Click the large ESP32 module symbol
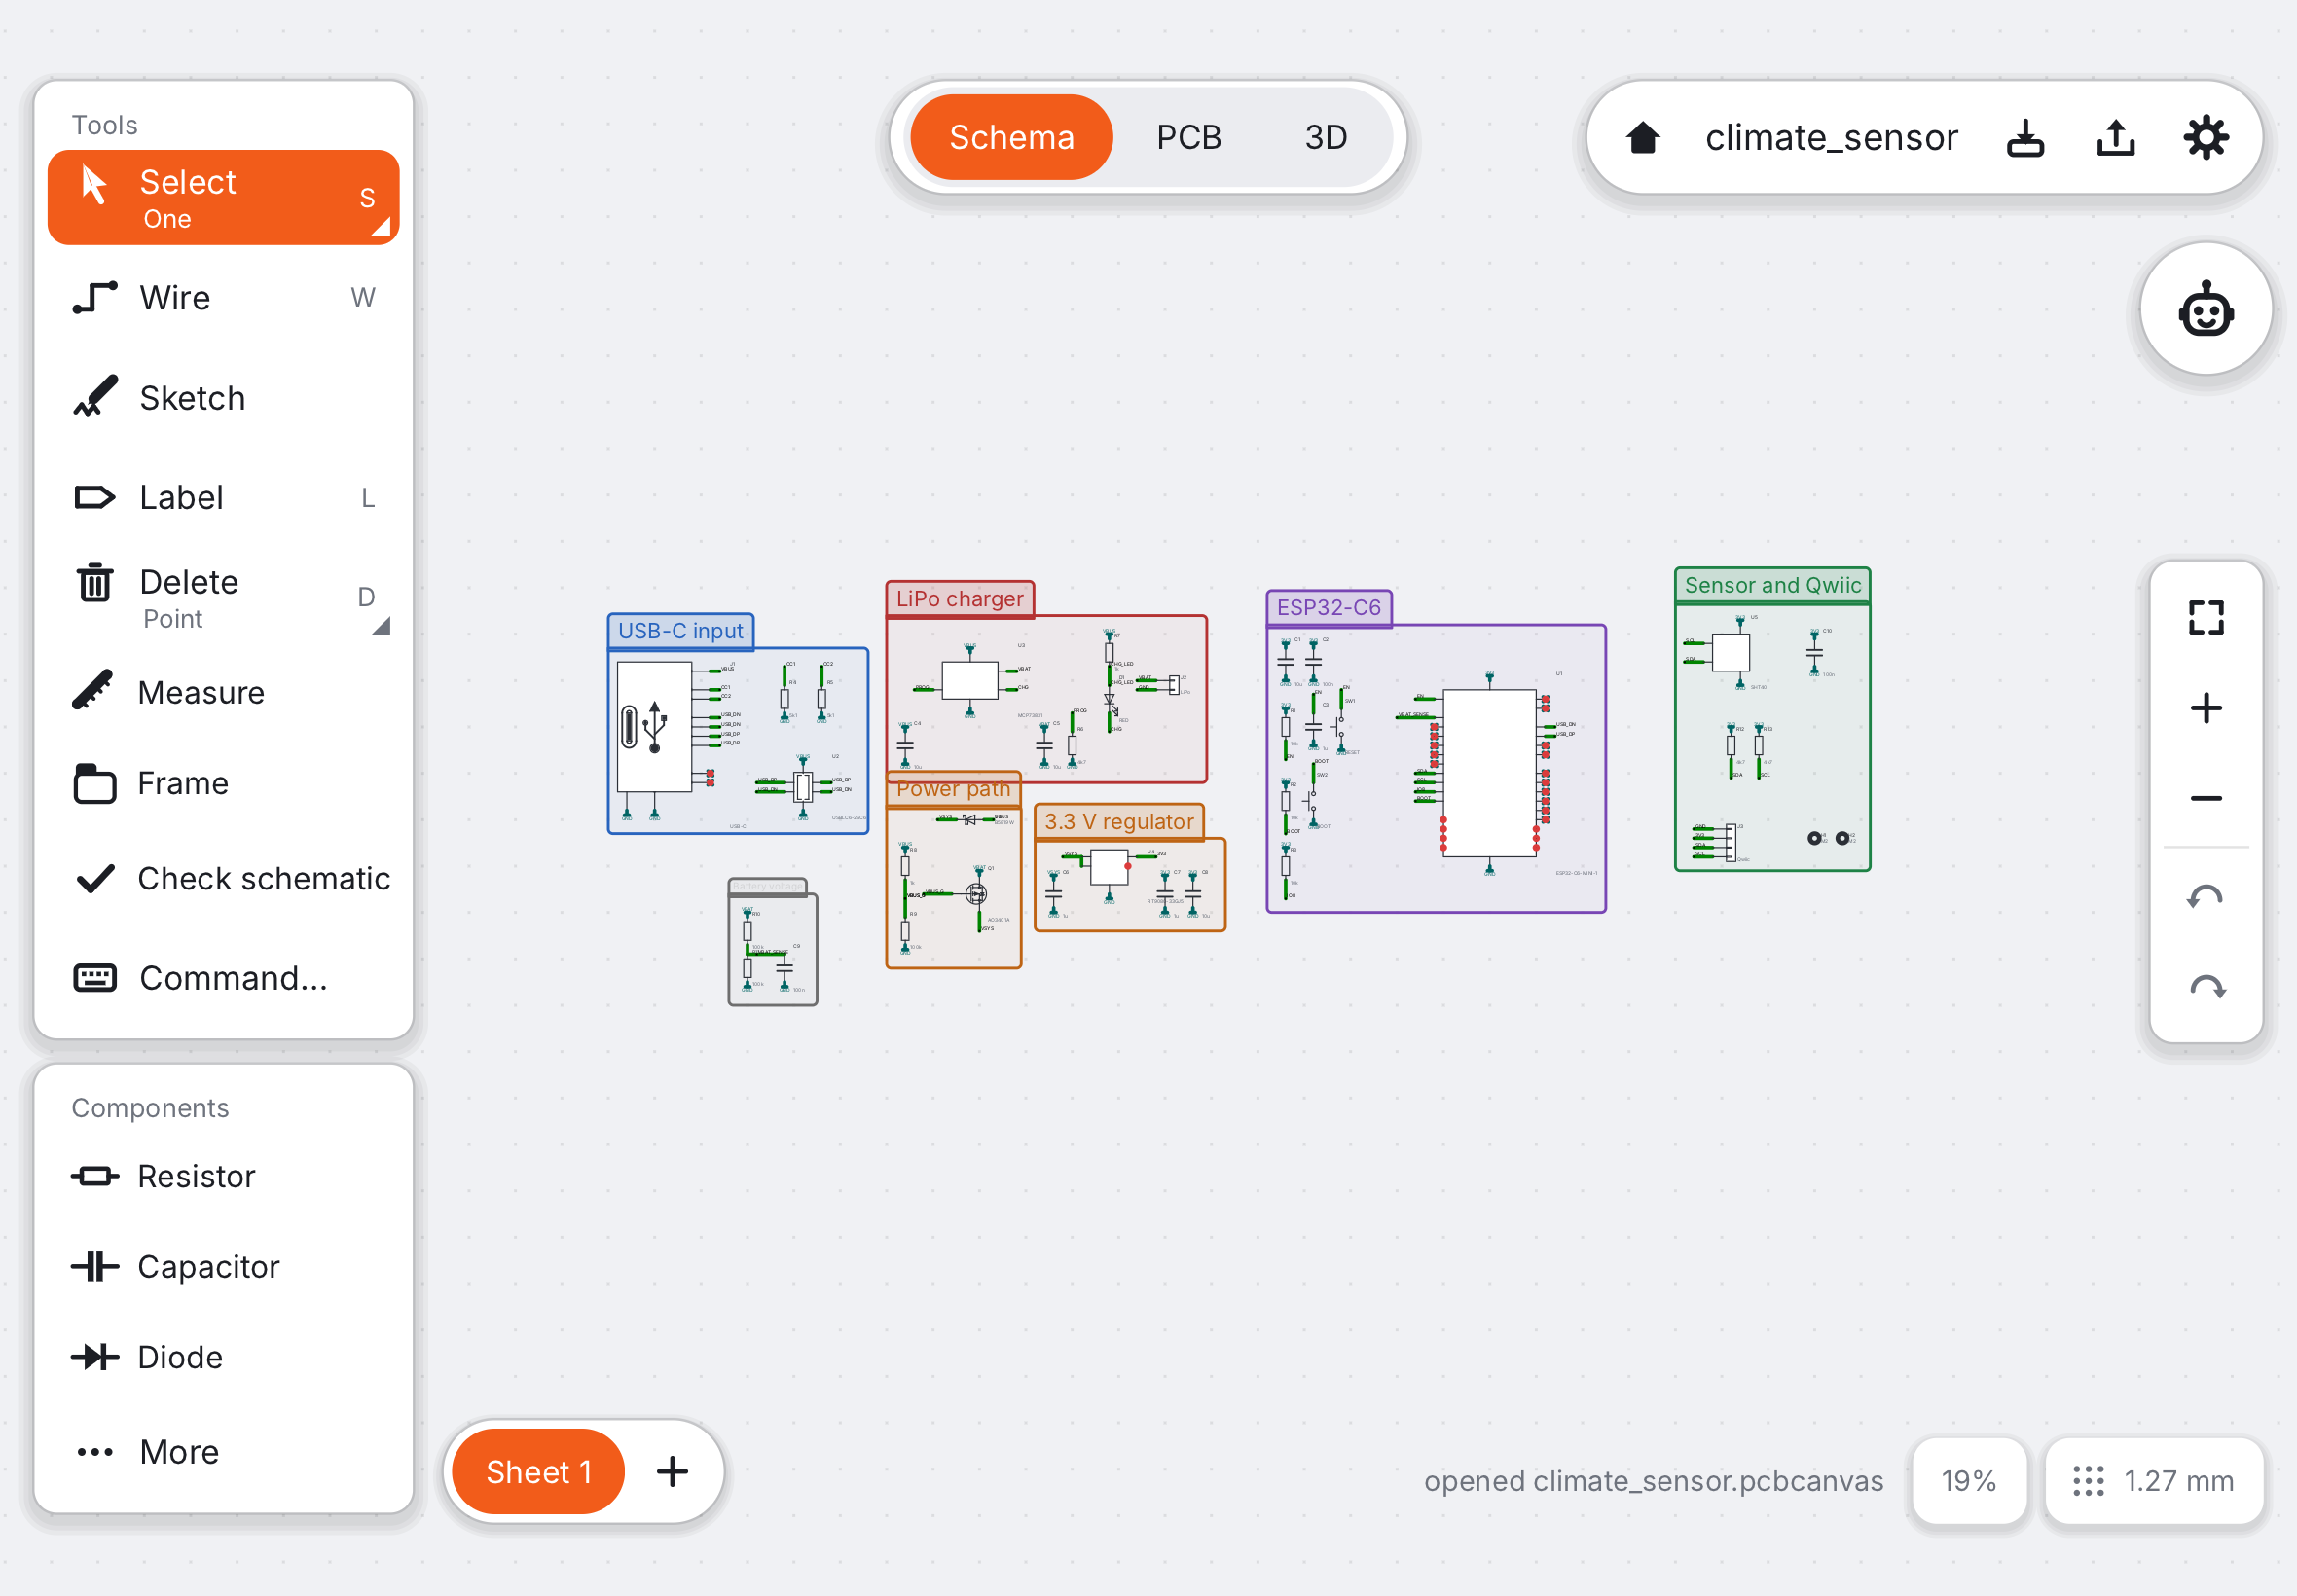 click(1489, 772)
